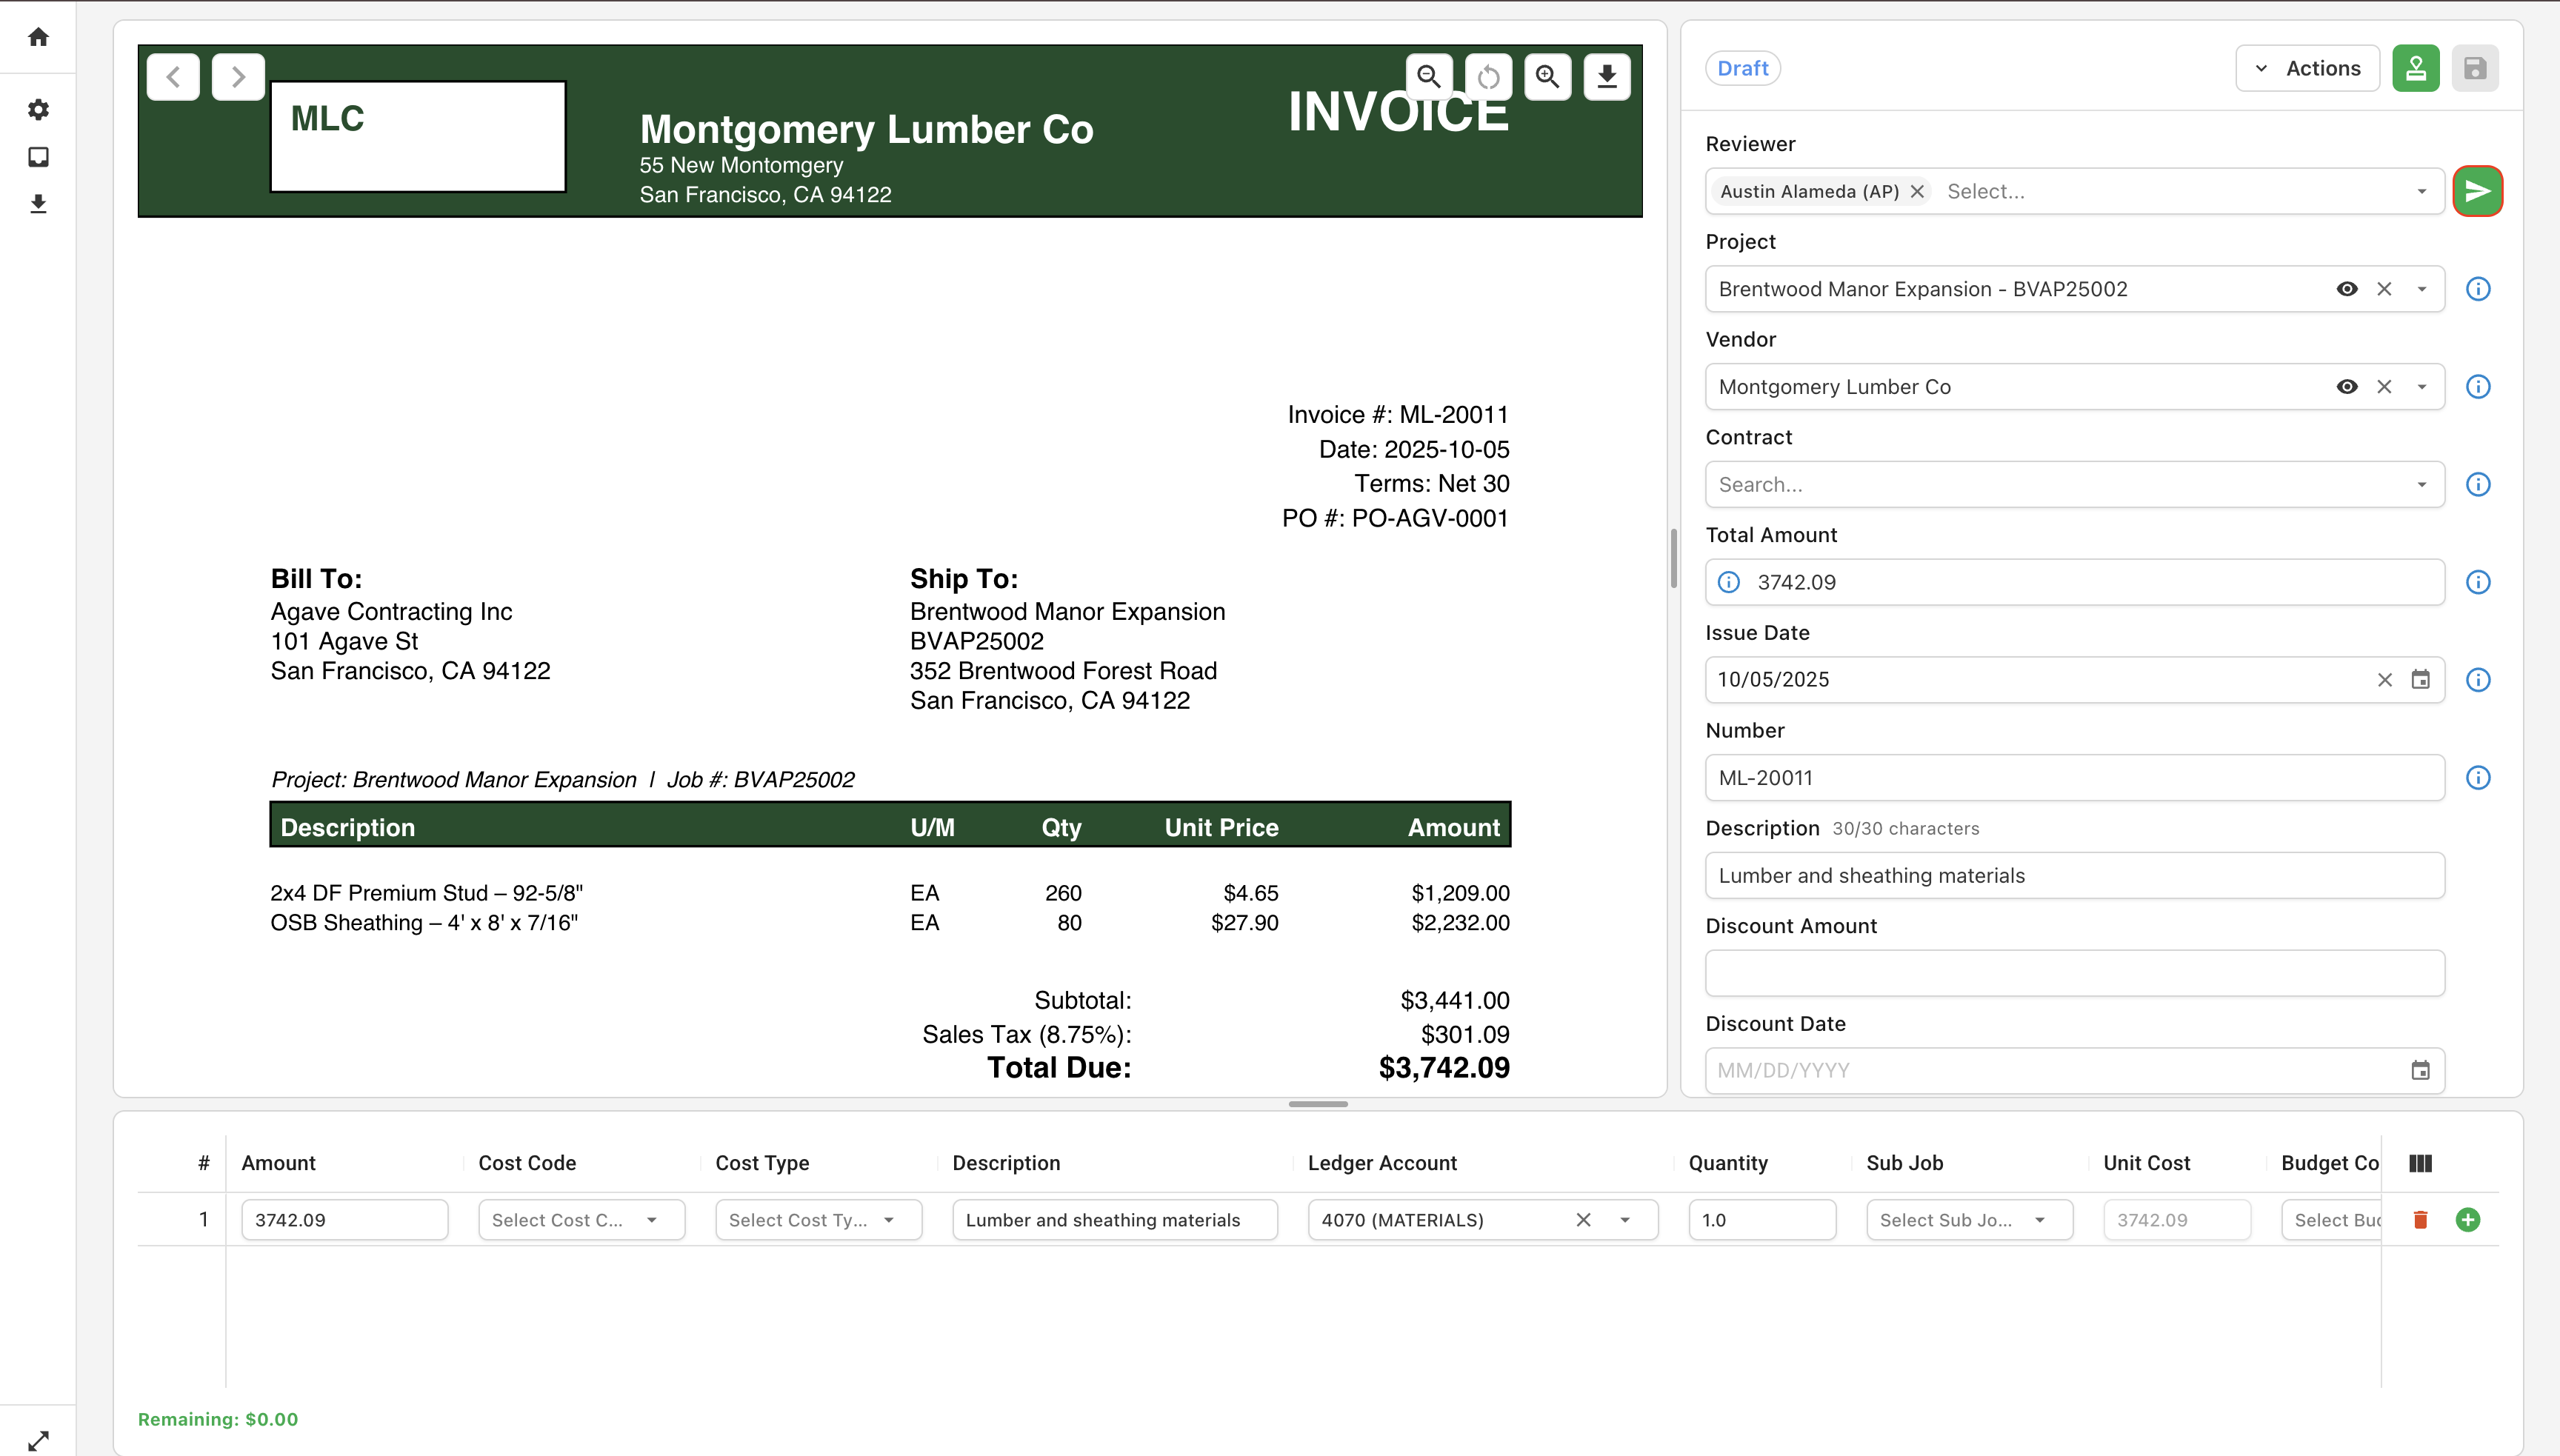This screenshot has height=1456, width=2560.
Task: Click the Cost Type column header
Action: pyautogui.click(x=762, y=1163)
